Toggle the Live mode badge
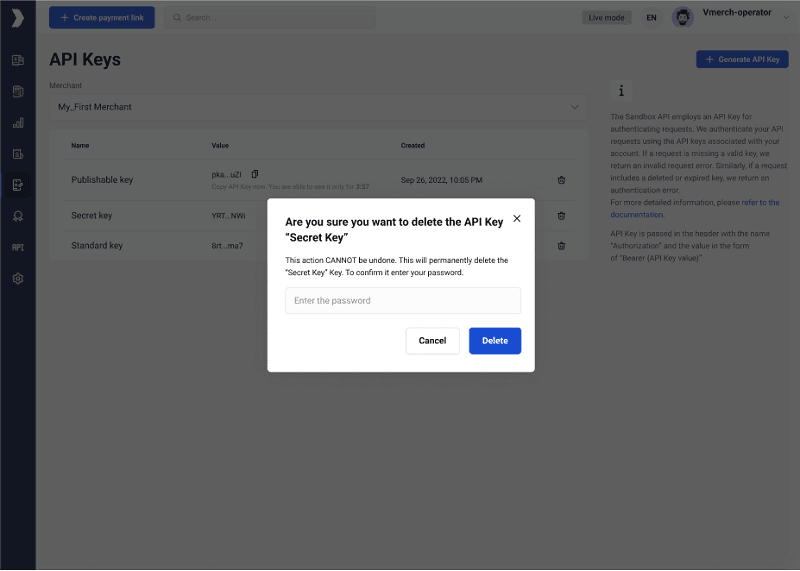Screen dimensions: 800x571 pos(607,18)
